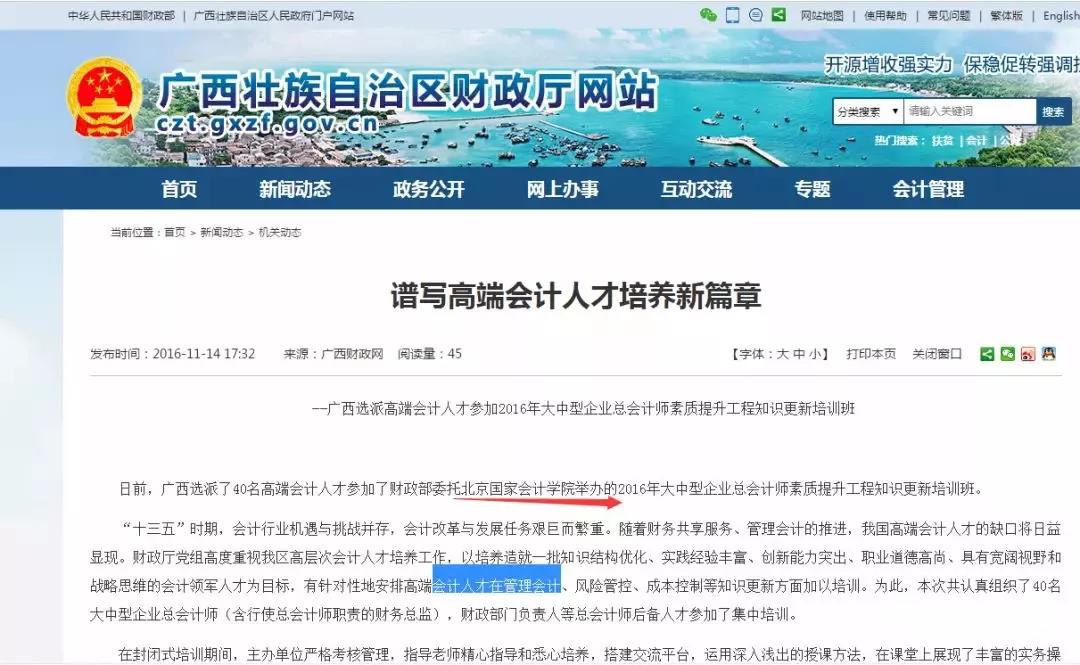Image resolution: width=1080 pixels, height=665 pixels.
Task: Set font size to 大
Action: (782, 354)
